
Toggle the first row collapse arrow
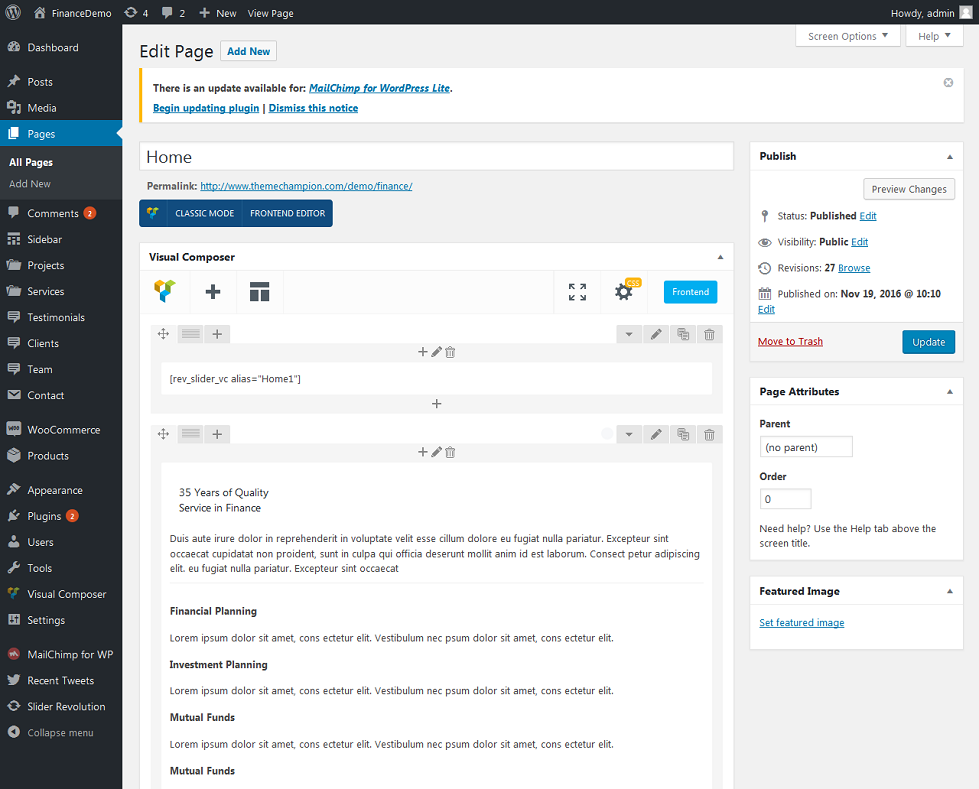click(629, 335)
